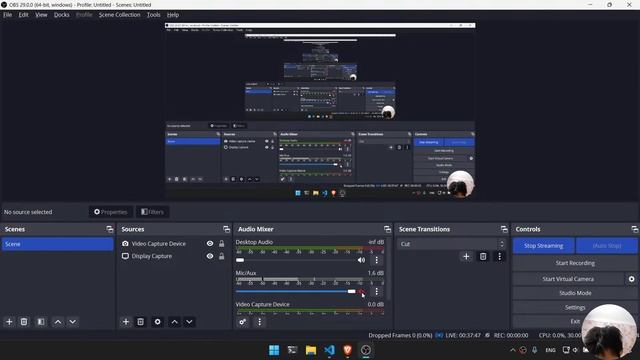Open Windows Start menu

click(274, 350)
